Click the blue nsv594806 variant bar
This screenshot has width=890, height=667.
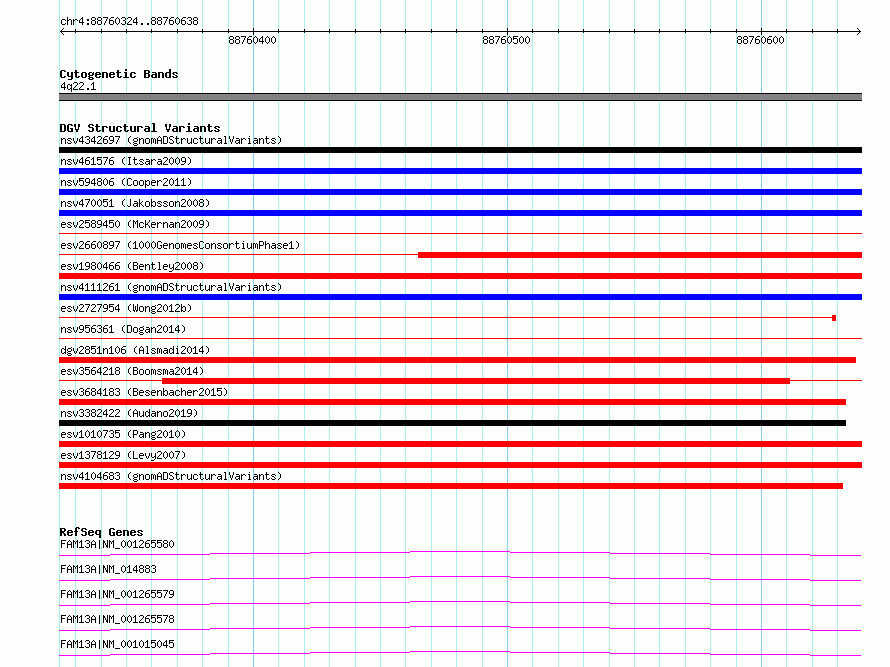click(x=460, y=192)
